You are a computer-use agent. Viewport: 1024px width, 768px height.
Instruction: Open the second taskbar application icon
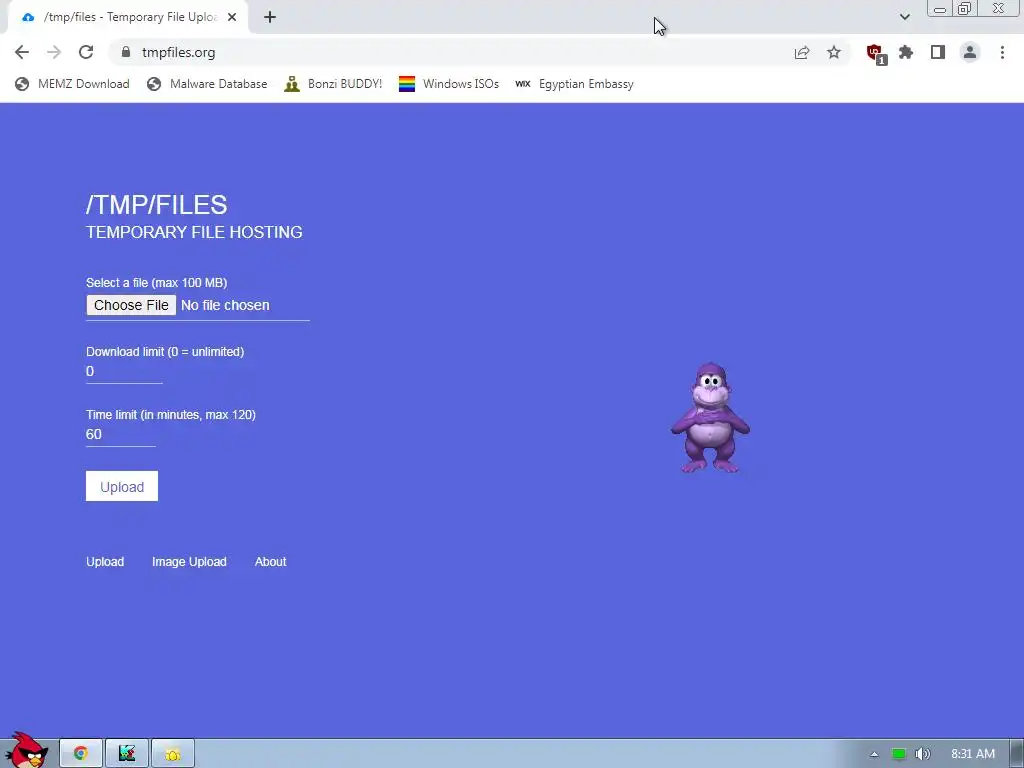click(127, 754)
